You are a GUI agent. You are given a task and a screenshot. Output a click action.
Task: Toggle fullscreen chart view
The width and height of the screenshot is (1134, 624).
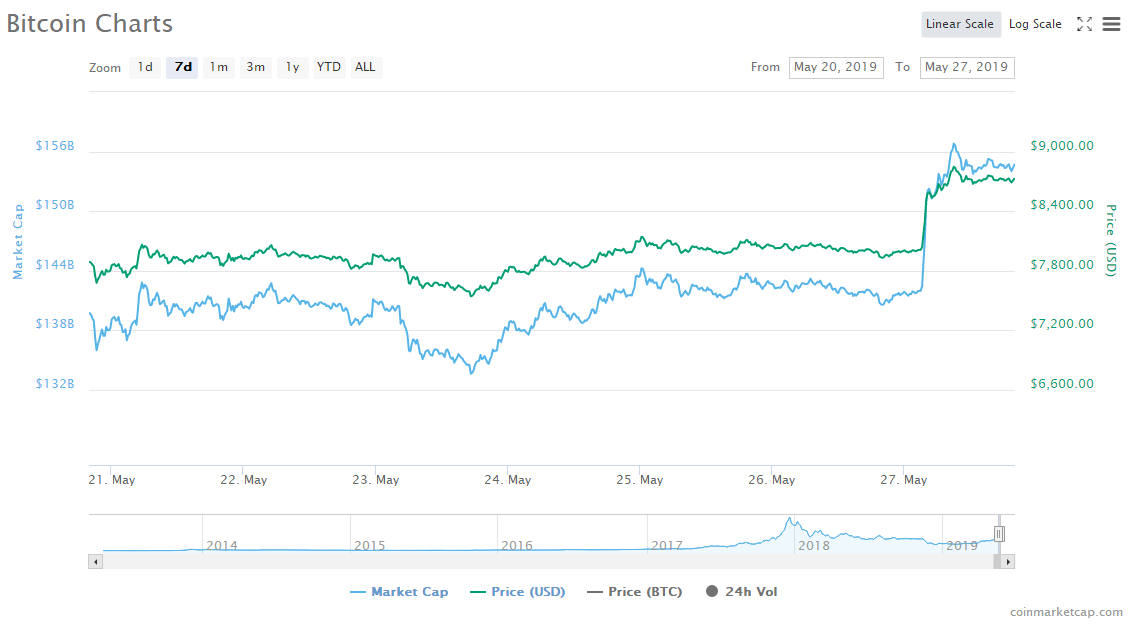click(x=1084, y=24)
